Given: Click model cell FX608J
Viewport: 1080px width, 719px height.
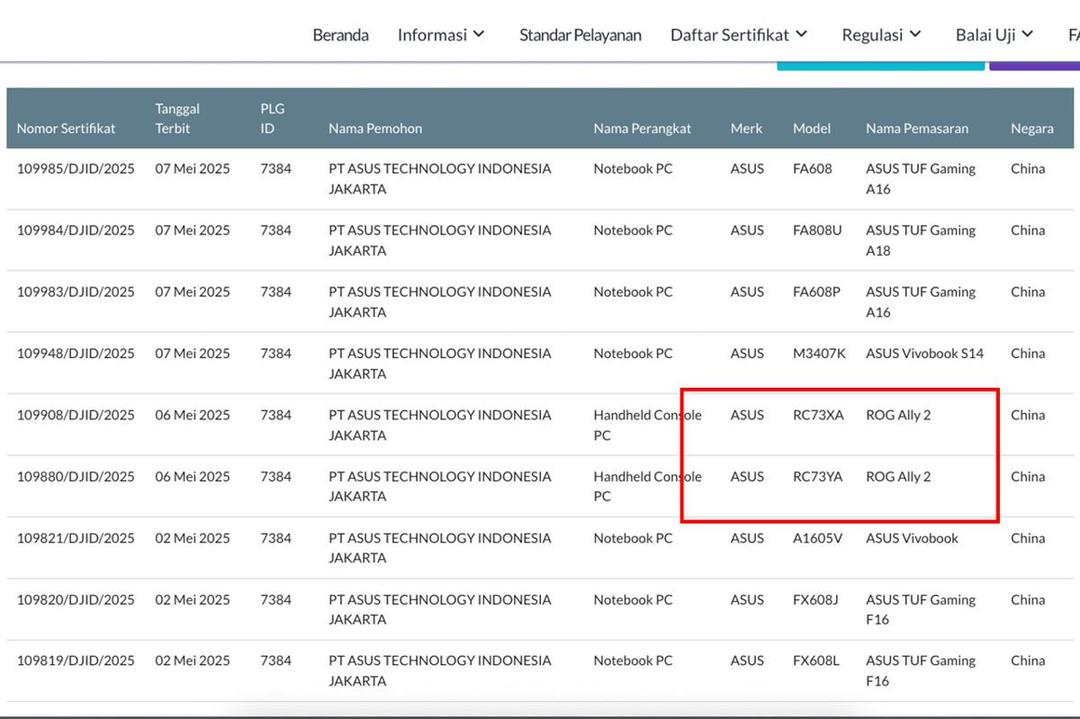Looking at the screenshot, I should (x=816, y=600).
